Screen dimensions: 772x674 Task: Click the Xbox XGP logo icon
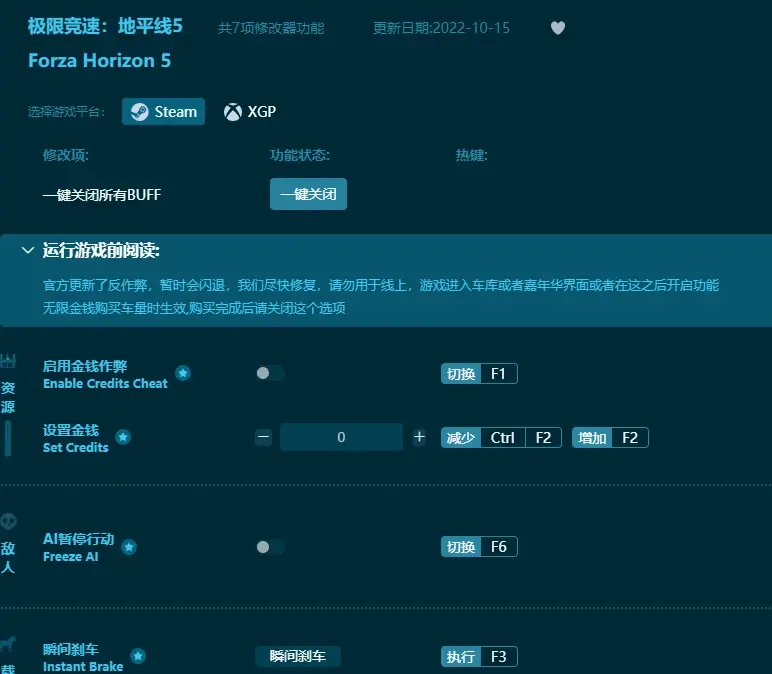233,112
